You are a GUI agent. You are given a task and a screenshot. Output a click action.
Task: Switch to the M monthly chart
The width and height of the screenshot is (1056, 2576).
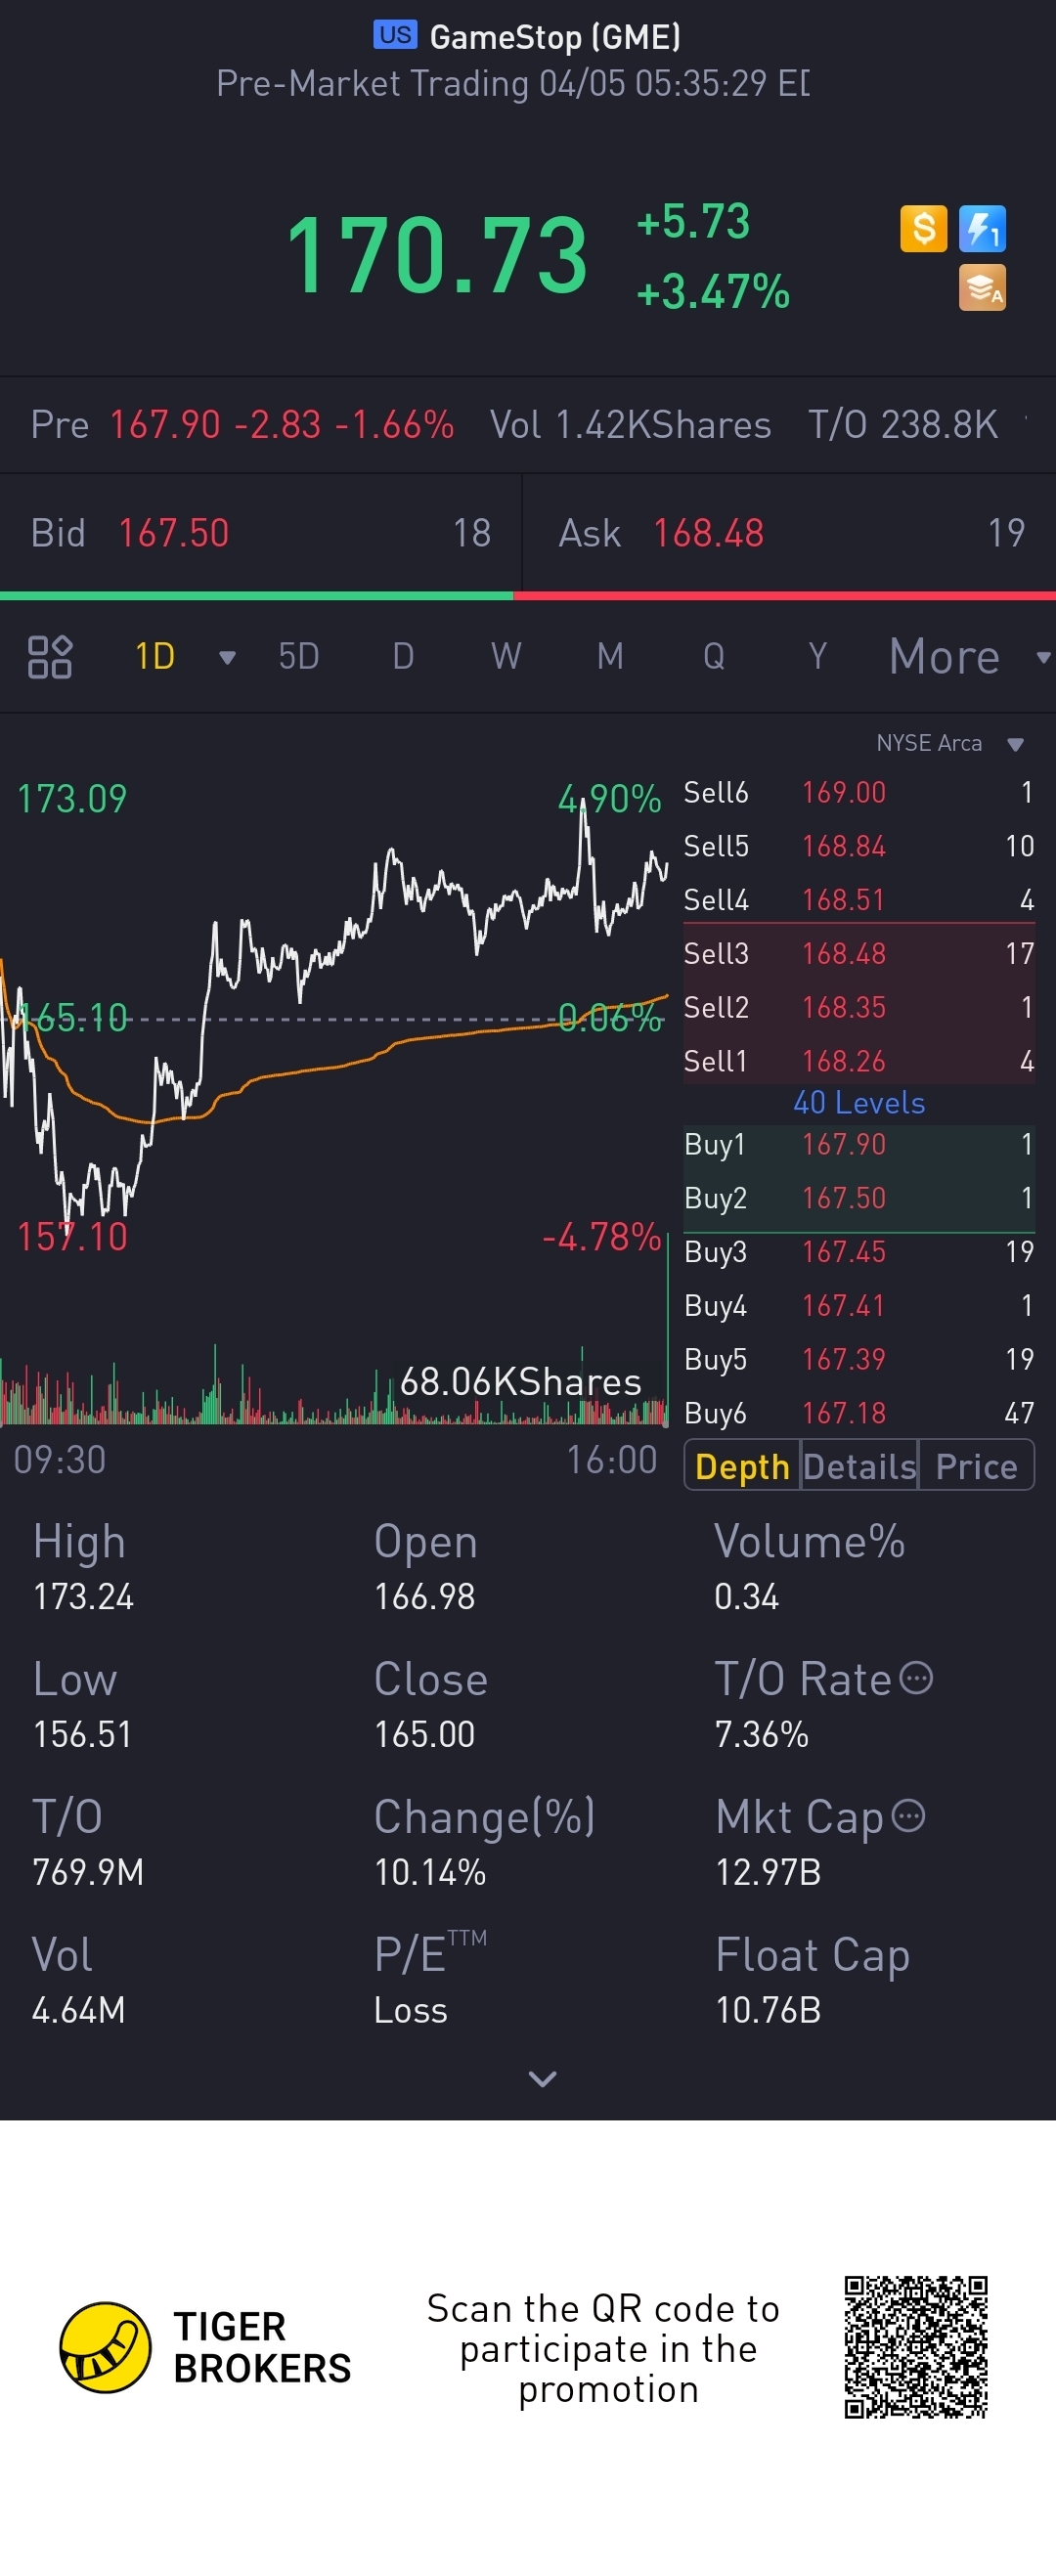pyautogui.click(x=610, y=657)
